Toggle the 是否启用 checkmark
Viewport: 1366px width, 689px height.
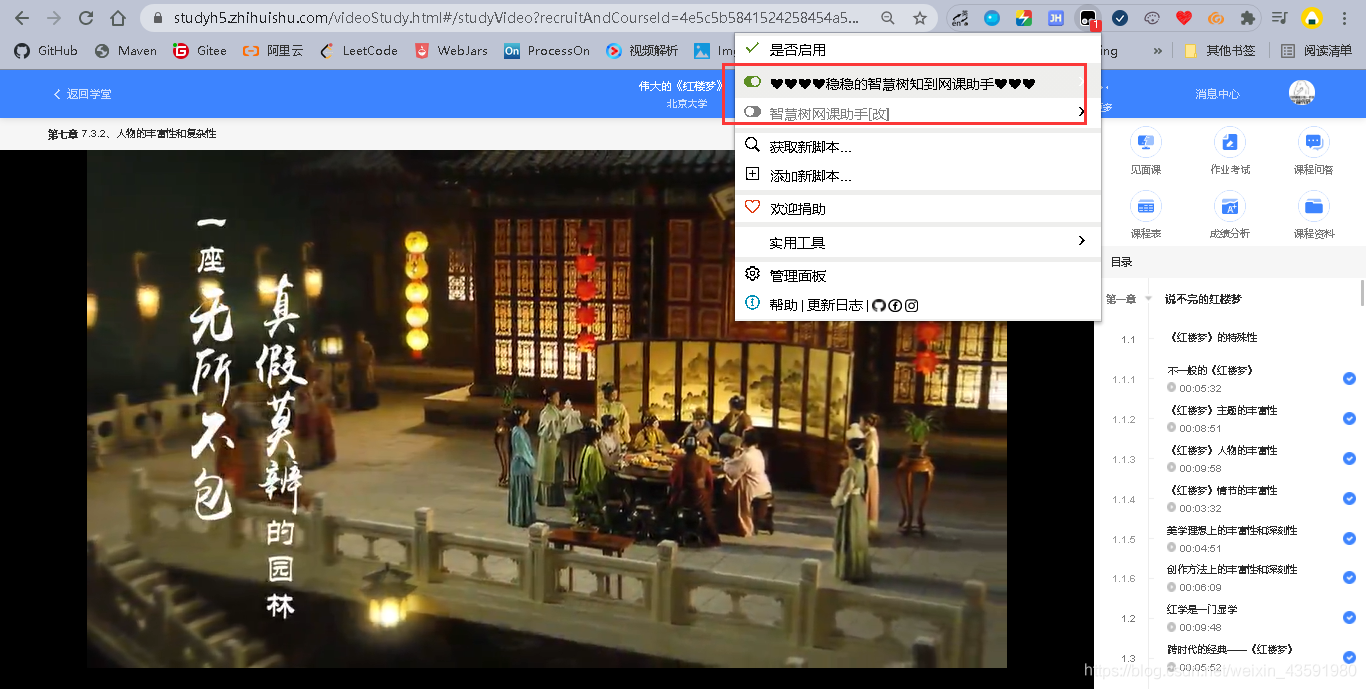(752, 48)
